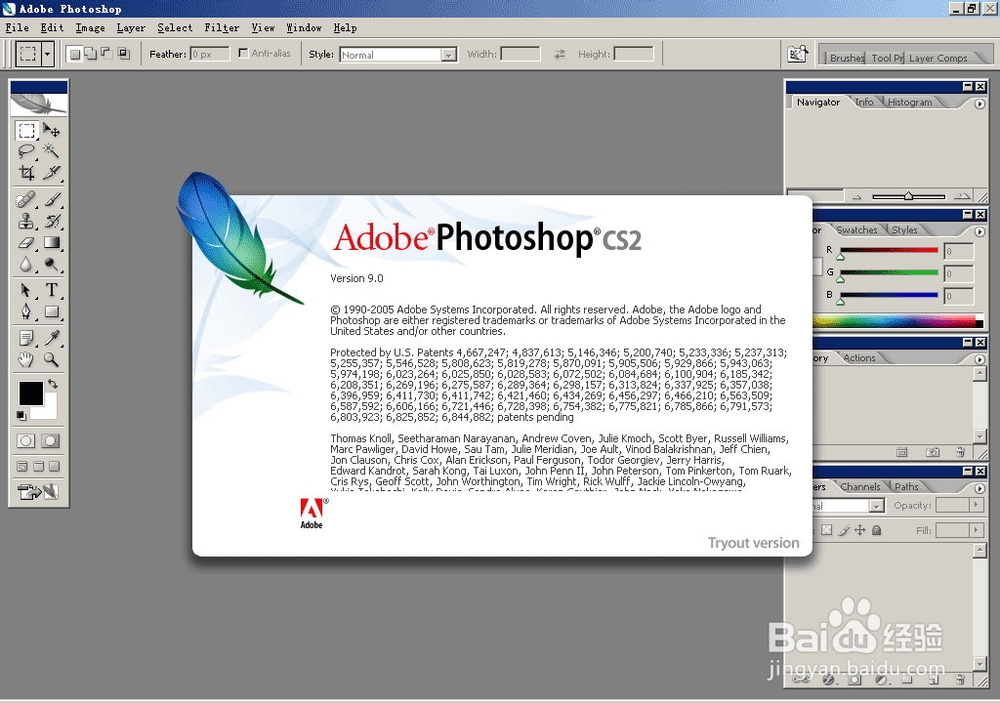Select the Horizontal Type tool
1000x703 pixels.
point(52,290)
